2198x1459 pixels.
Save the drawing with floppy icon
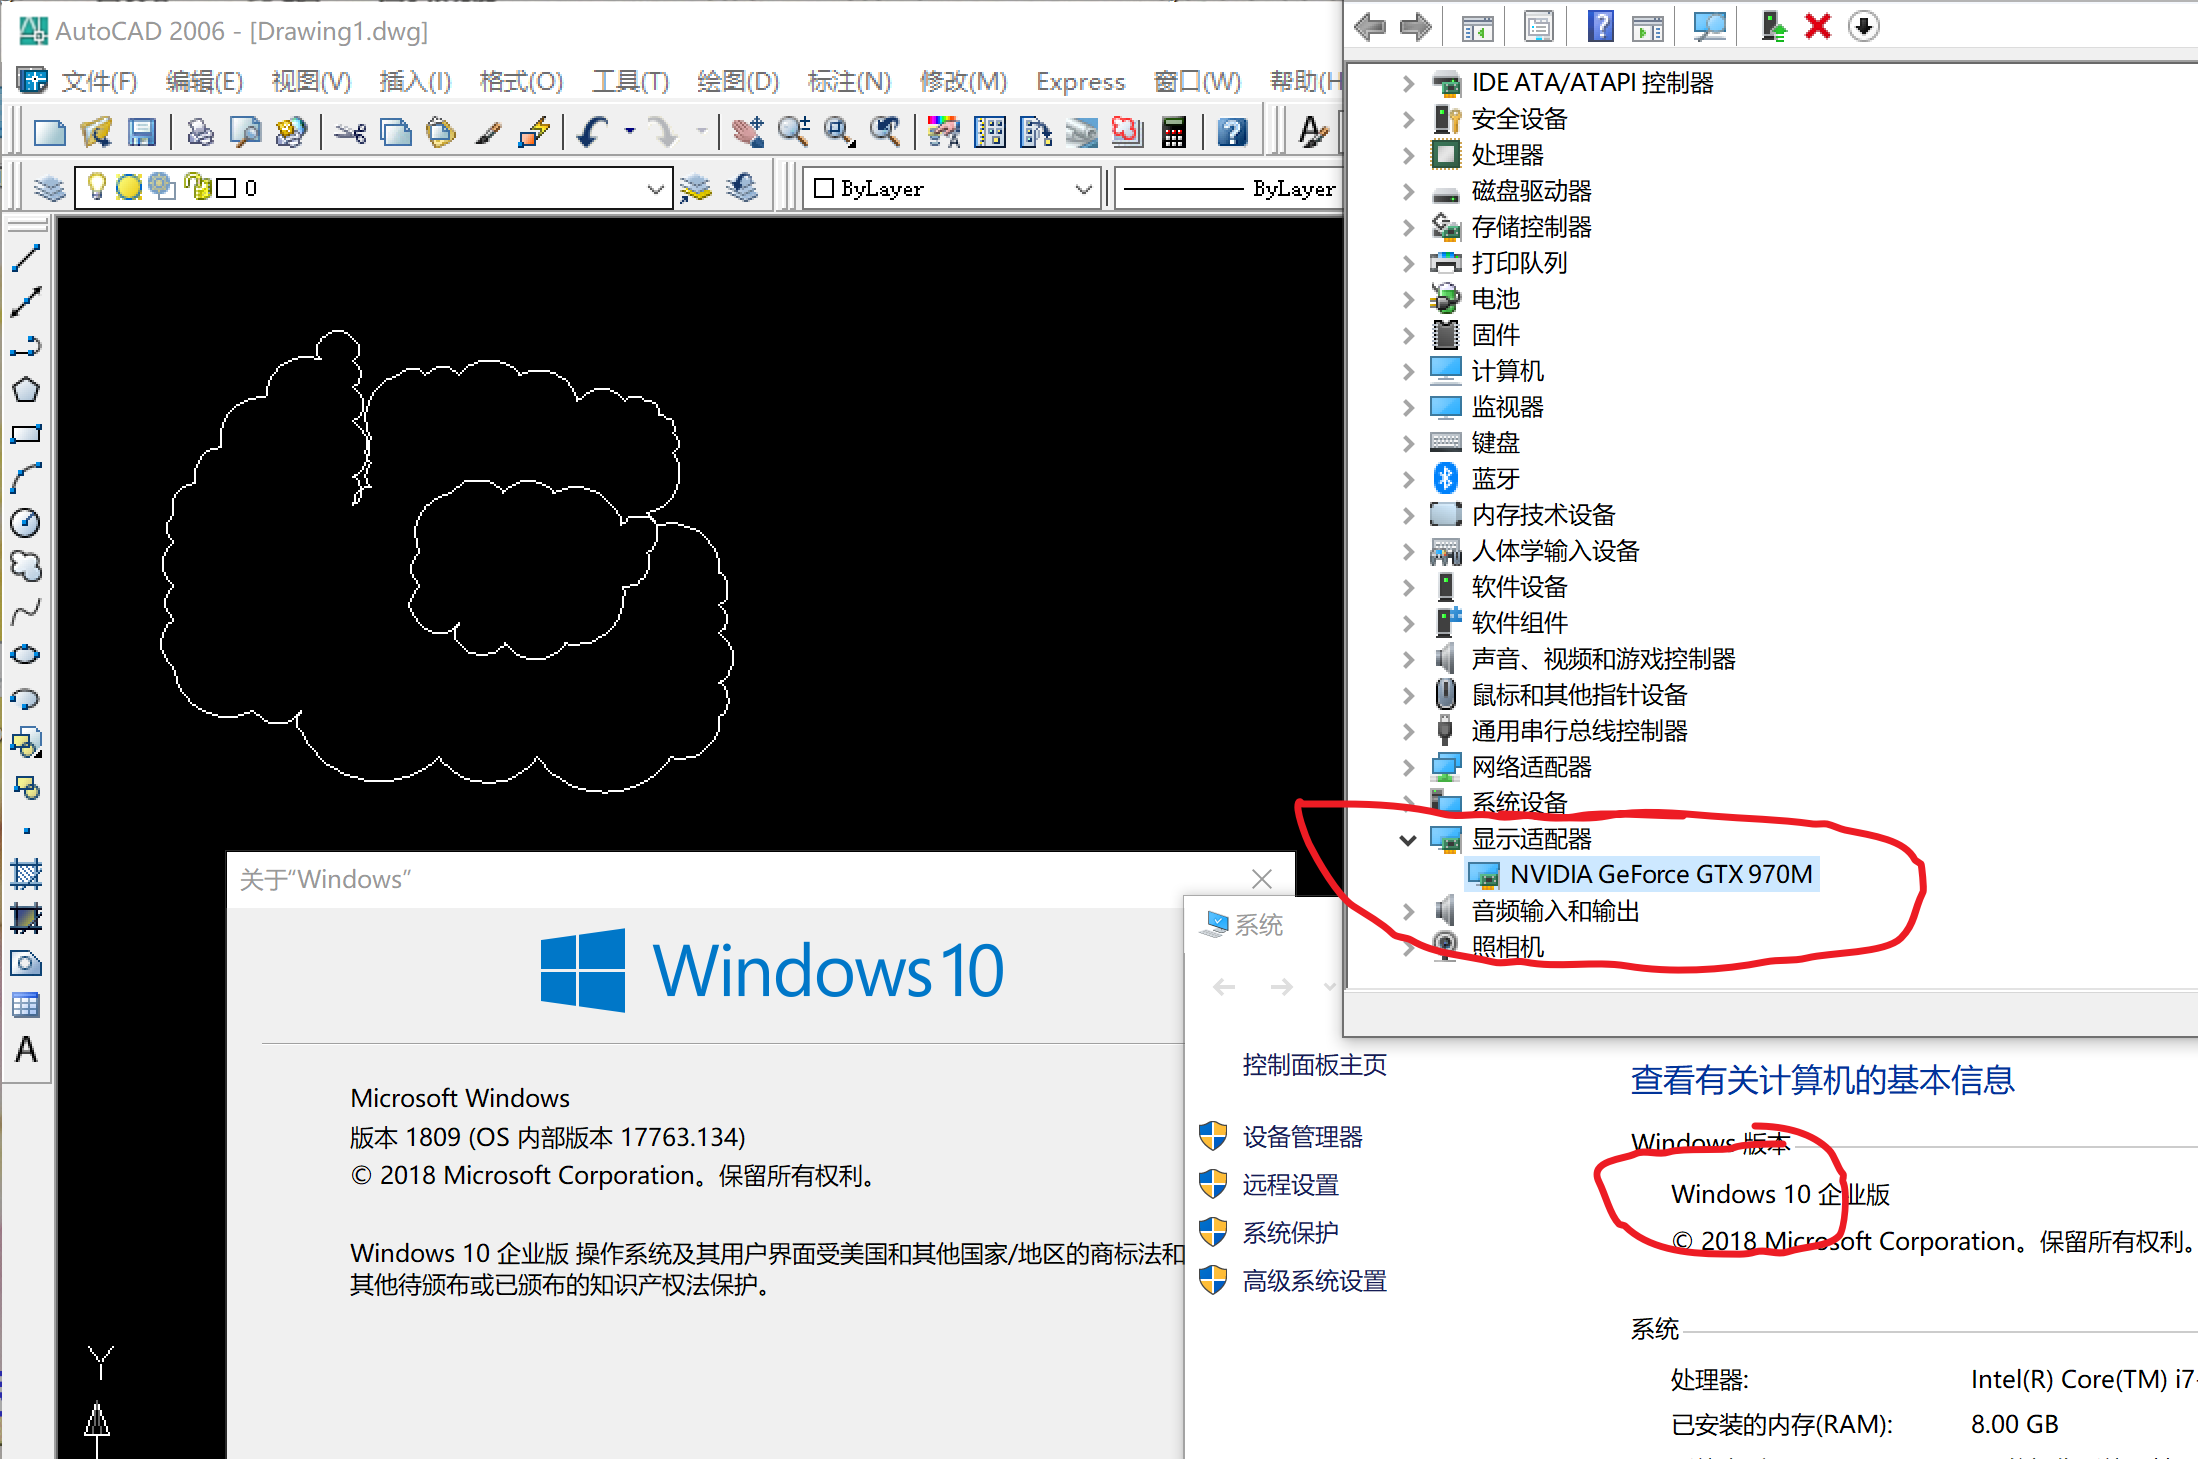[x=142, y=132]
